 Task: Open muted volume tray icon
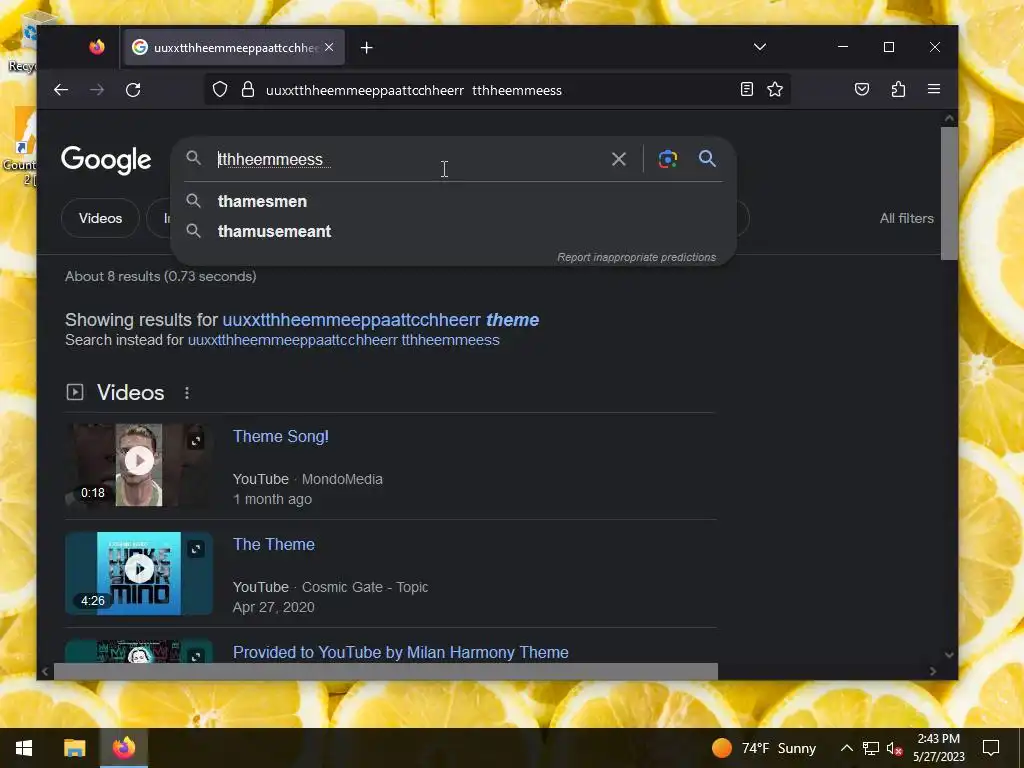click(x=895, y=748)
